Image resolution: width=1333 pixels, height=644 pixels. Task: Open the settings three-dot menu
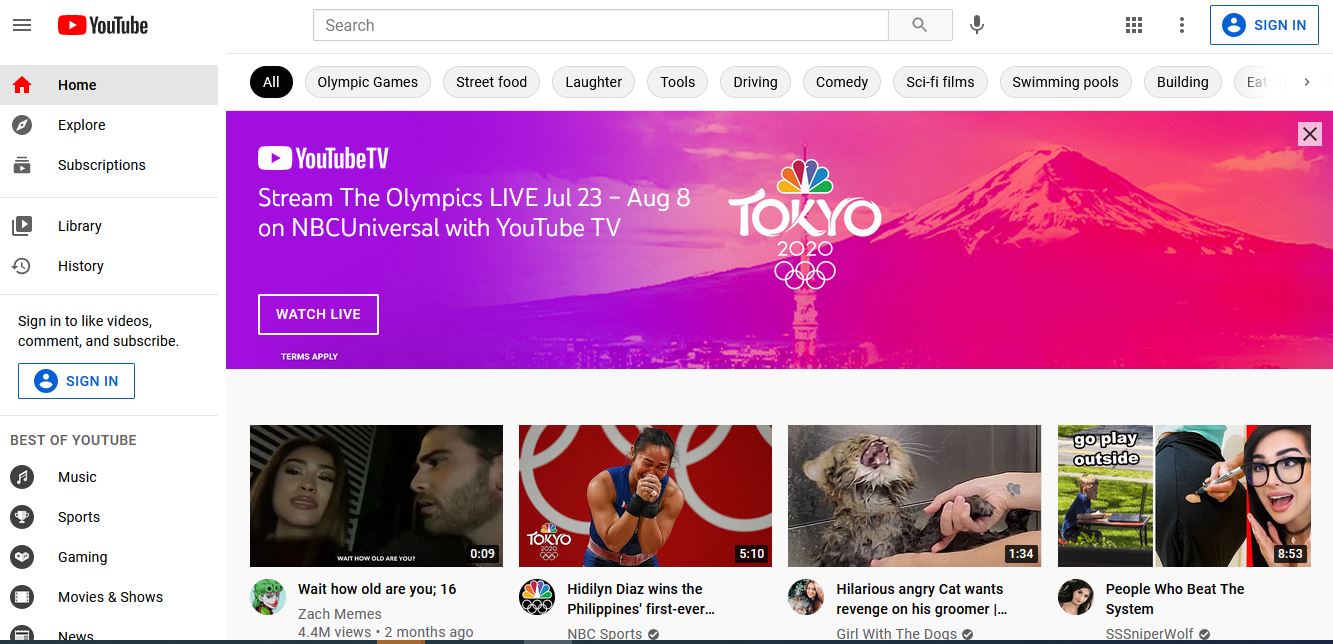coord(1182,25)
